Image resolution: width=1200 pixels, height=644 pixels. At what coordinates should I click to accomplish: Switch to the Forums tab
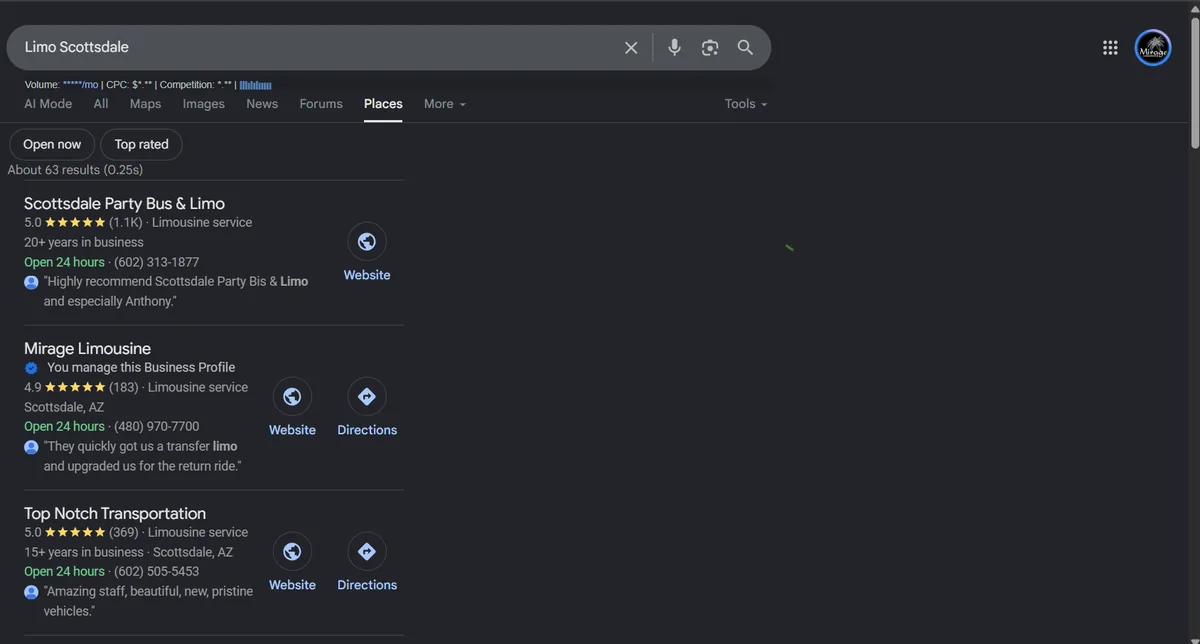(321, 104)
